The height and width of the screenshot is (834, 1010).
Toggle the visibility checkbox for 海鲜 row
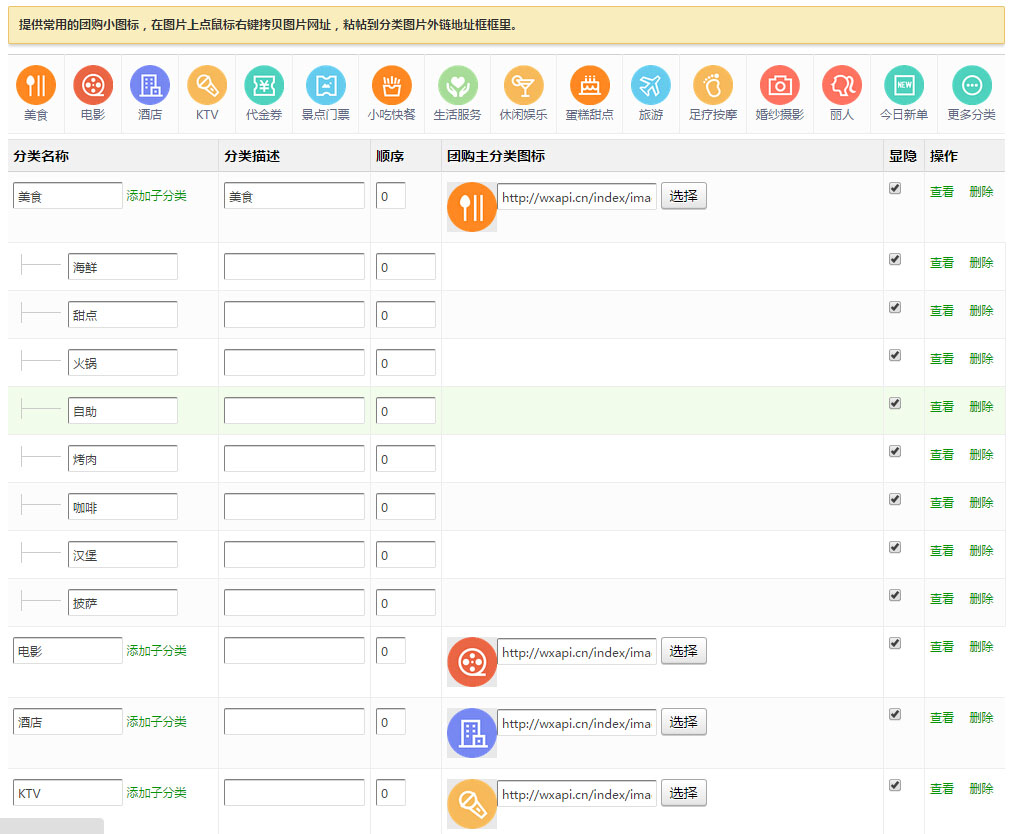click(x=895, y=259)
